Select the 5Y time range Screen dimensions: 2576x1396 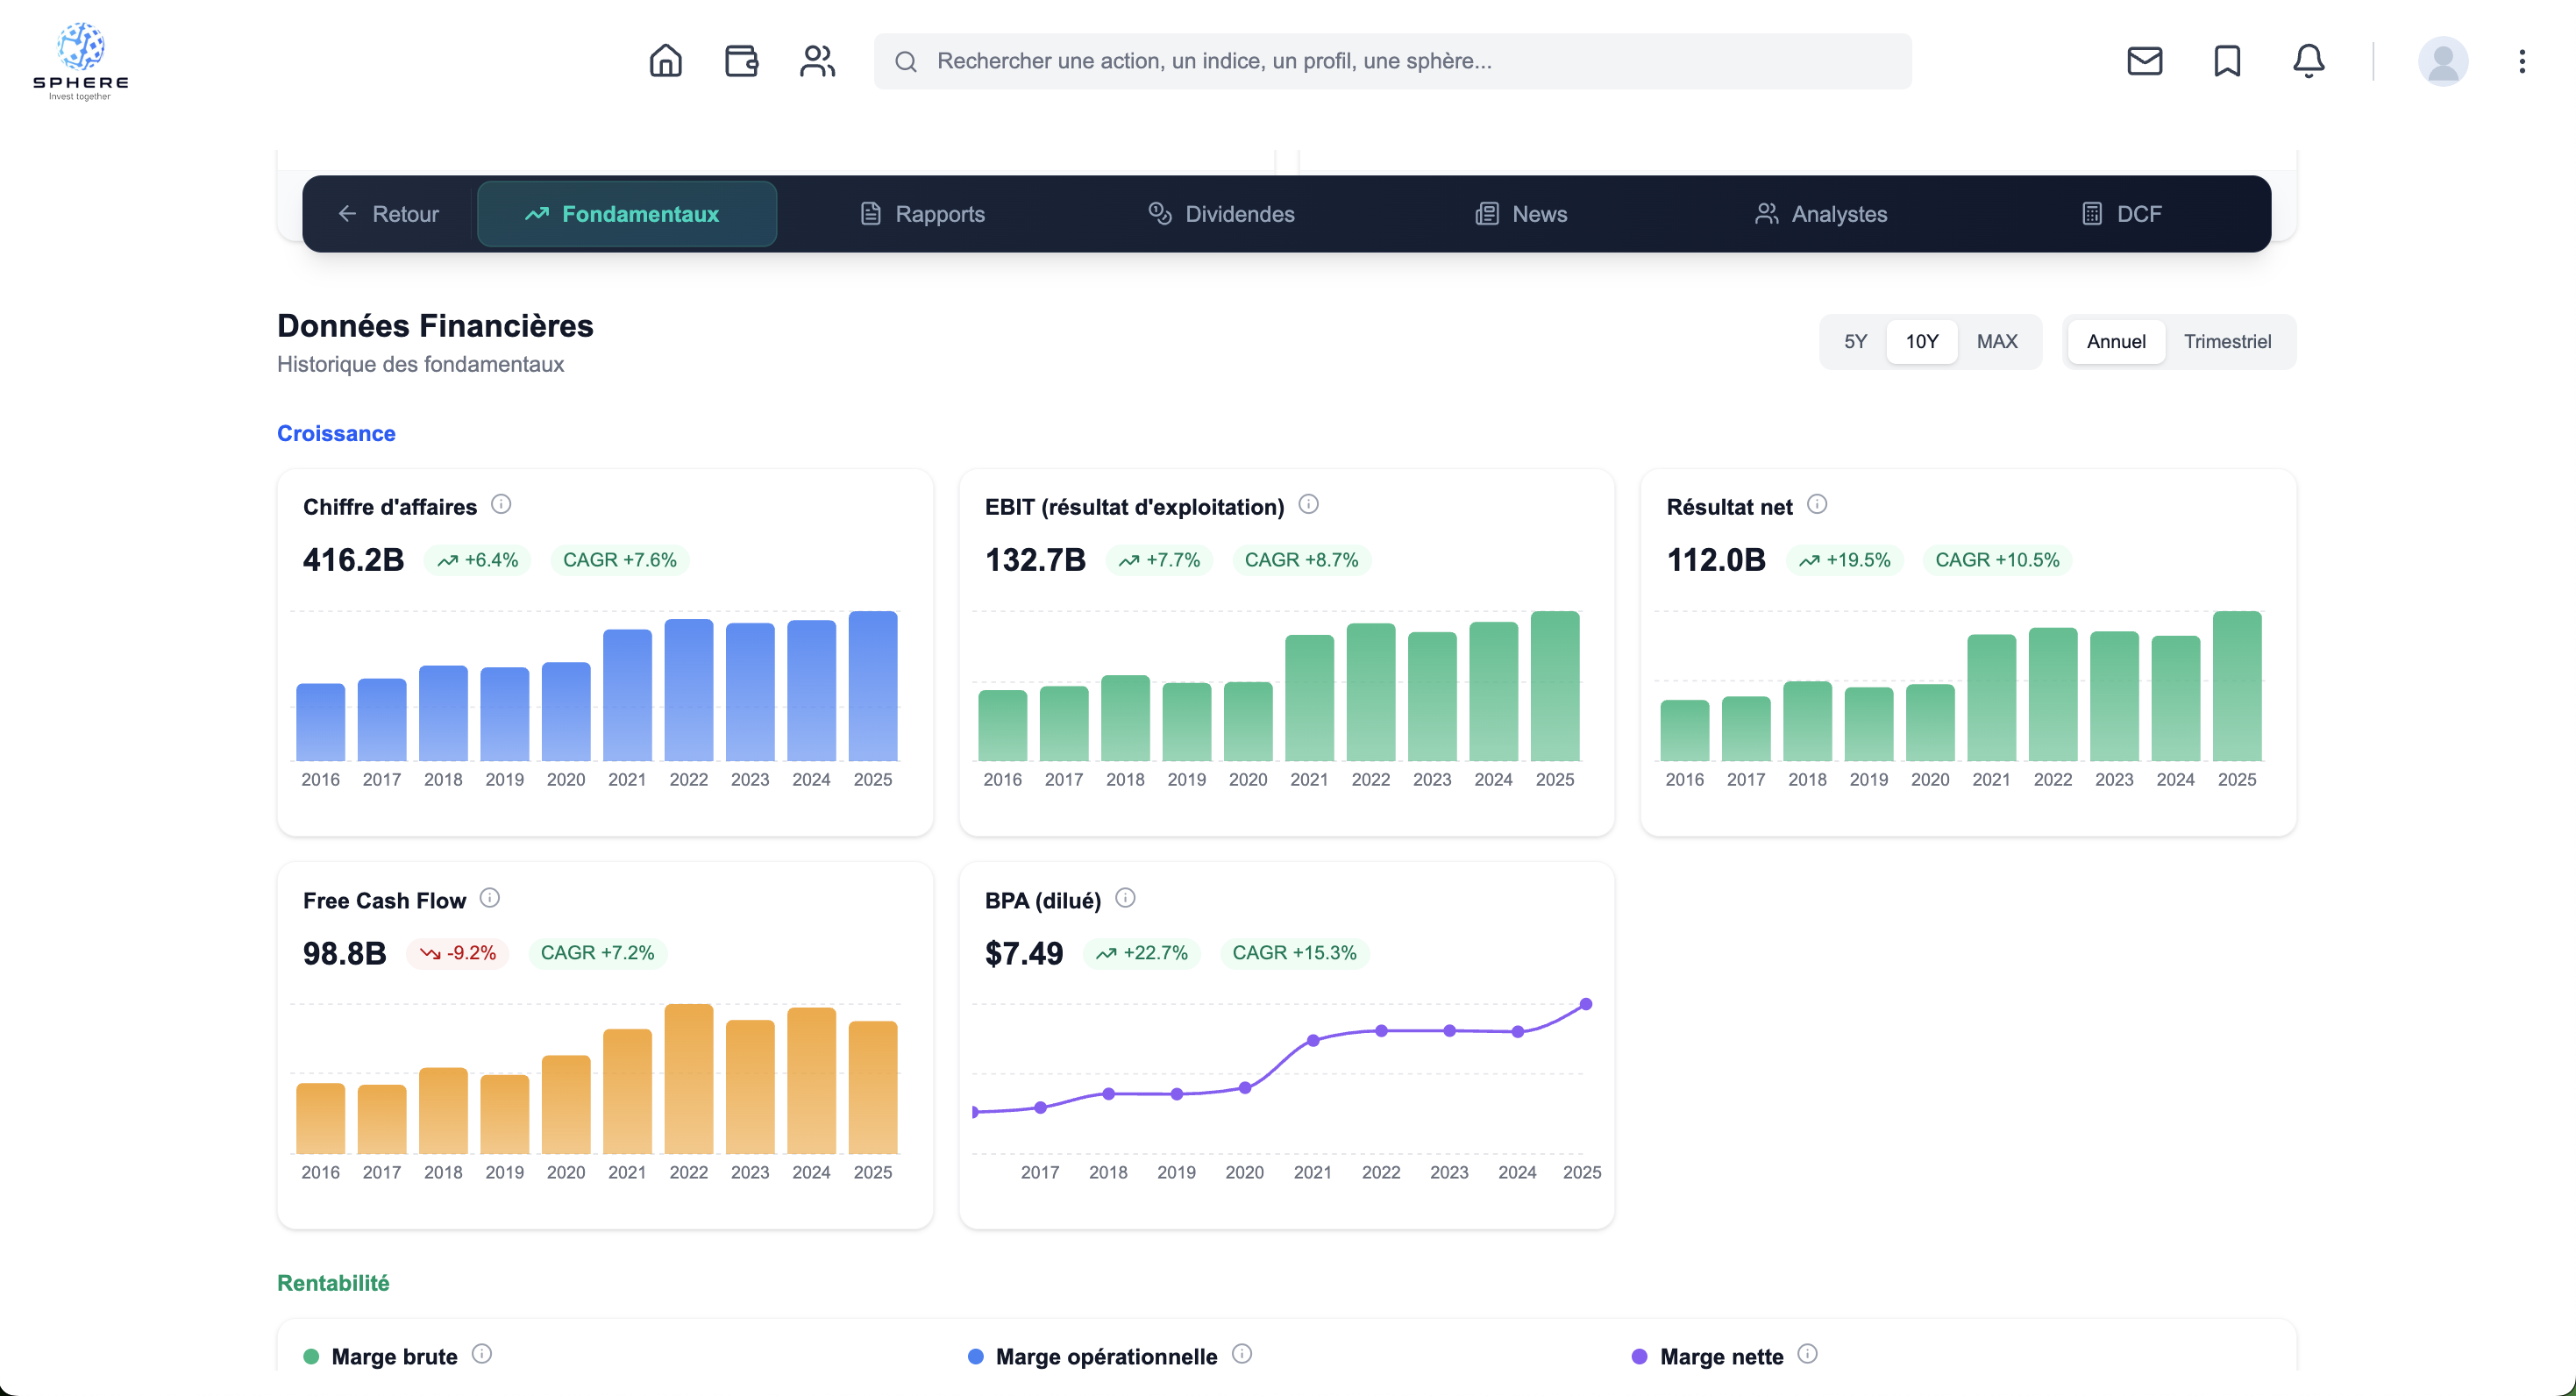1855,342
